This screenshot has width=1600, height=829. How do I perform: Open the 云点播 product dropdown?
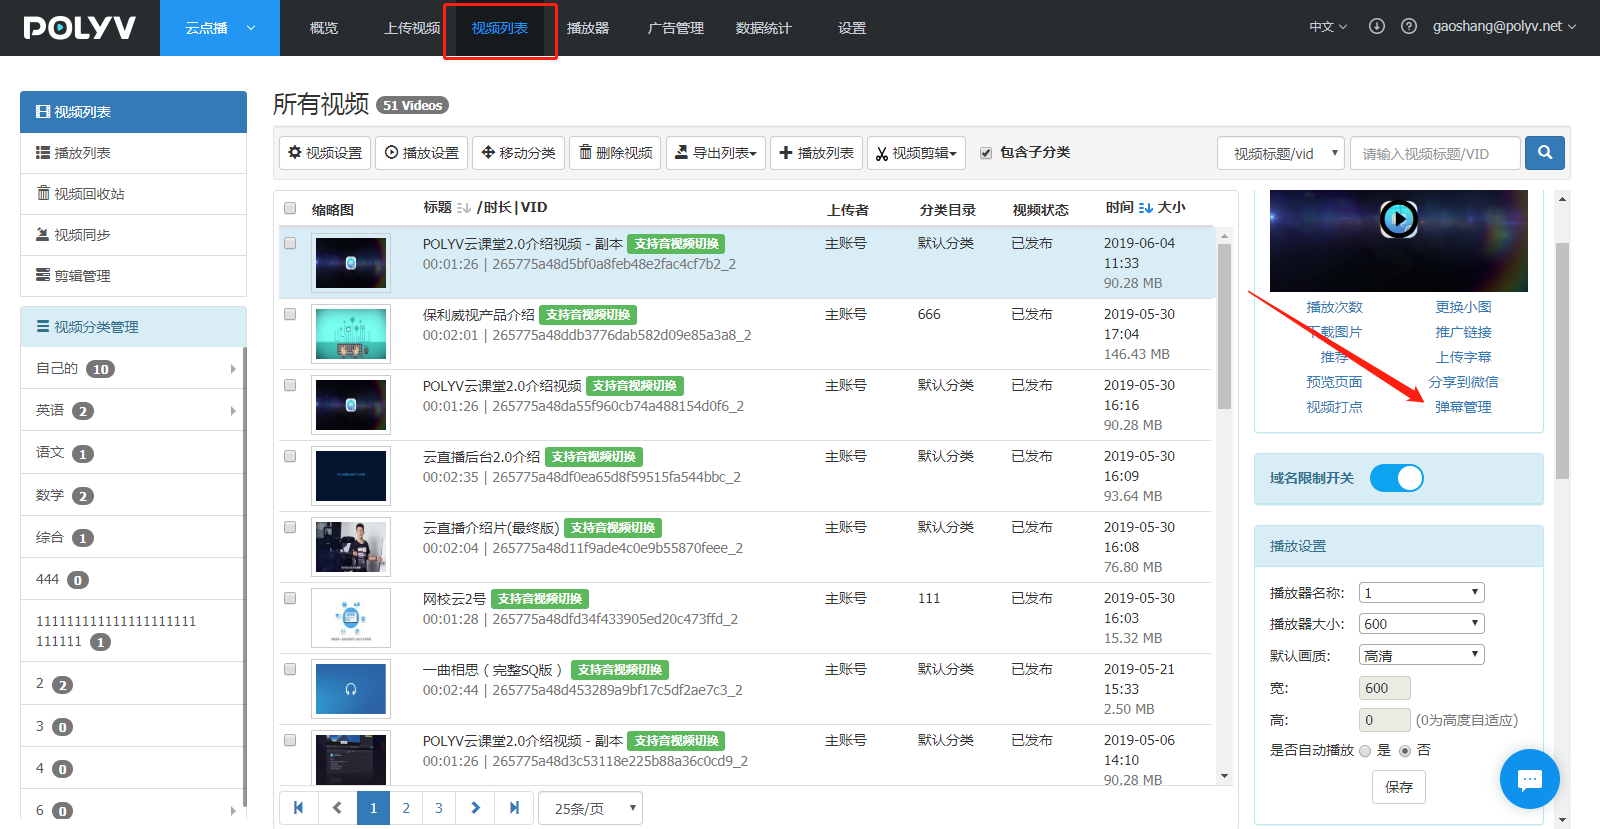pyautogui.click(x=220, y=28)
